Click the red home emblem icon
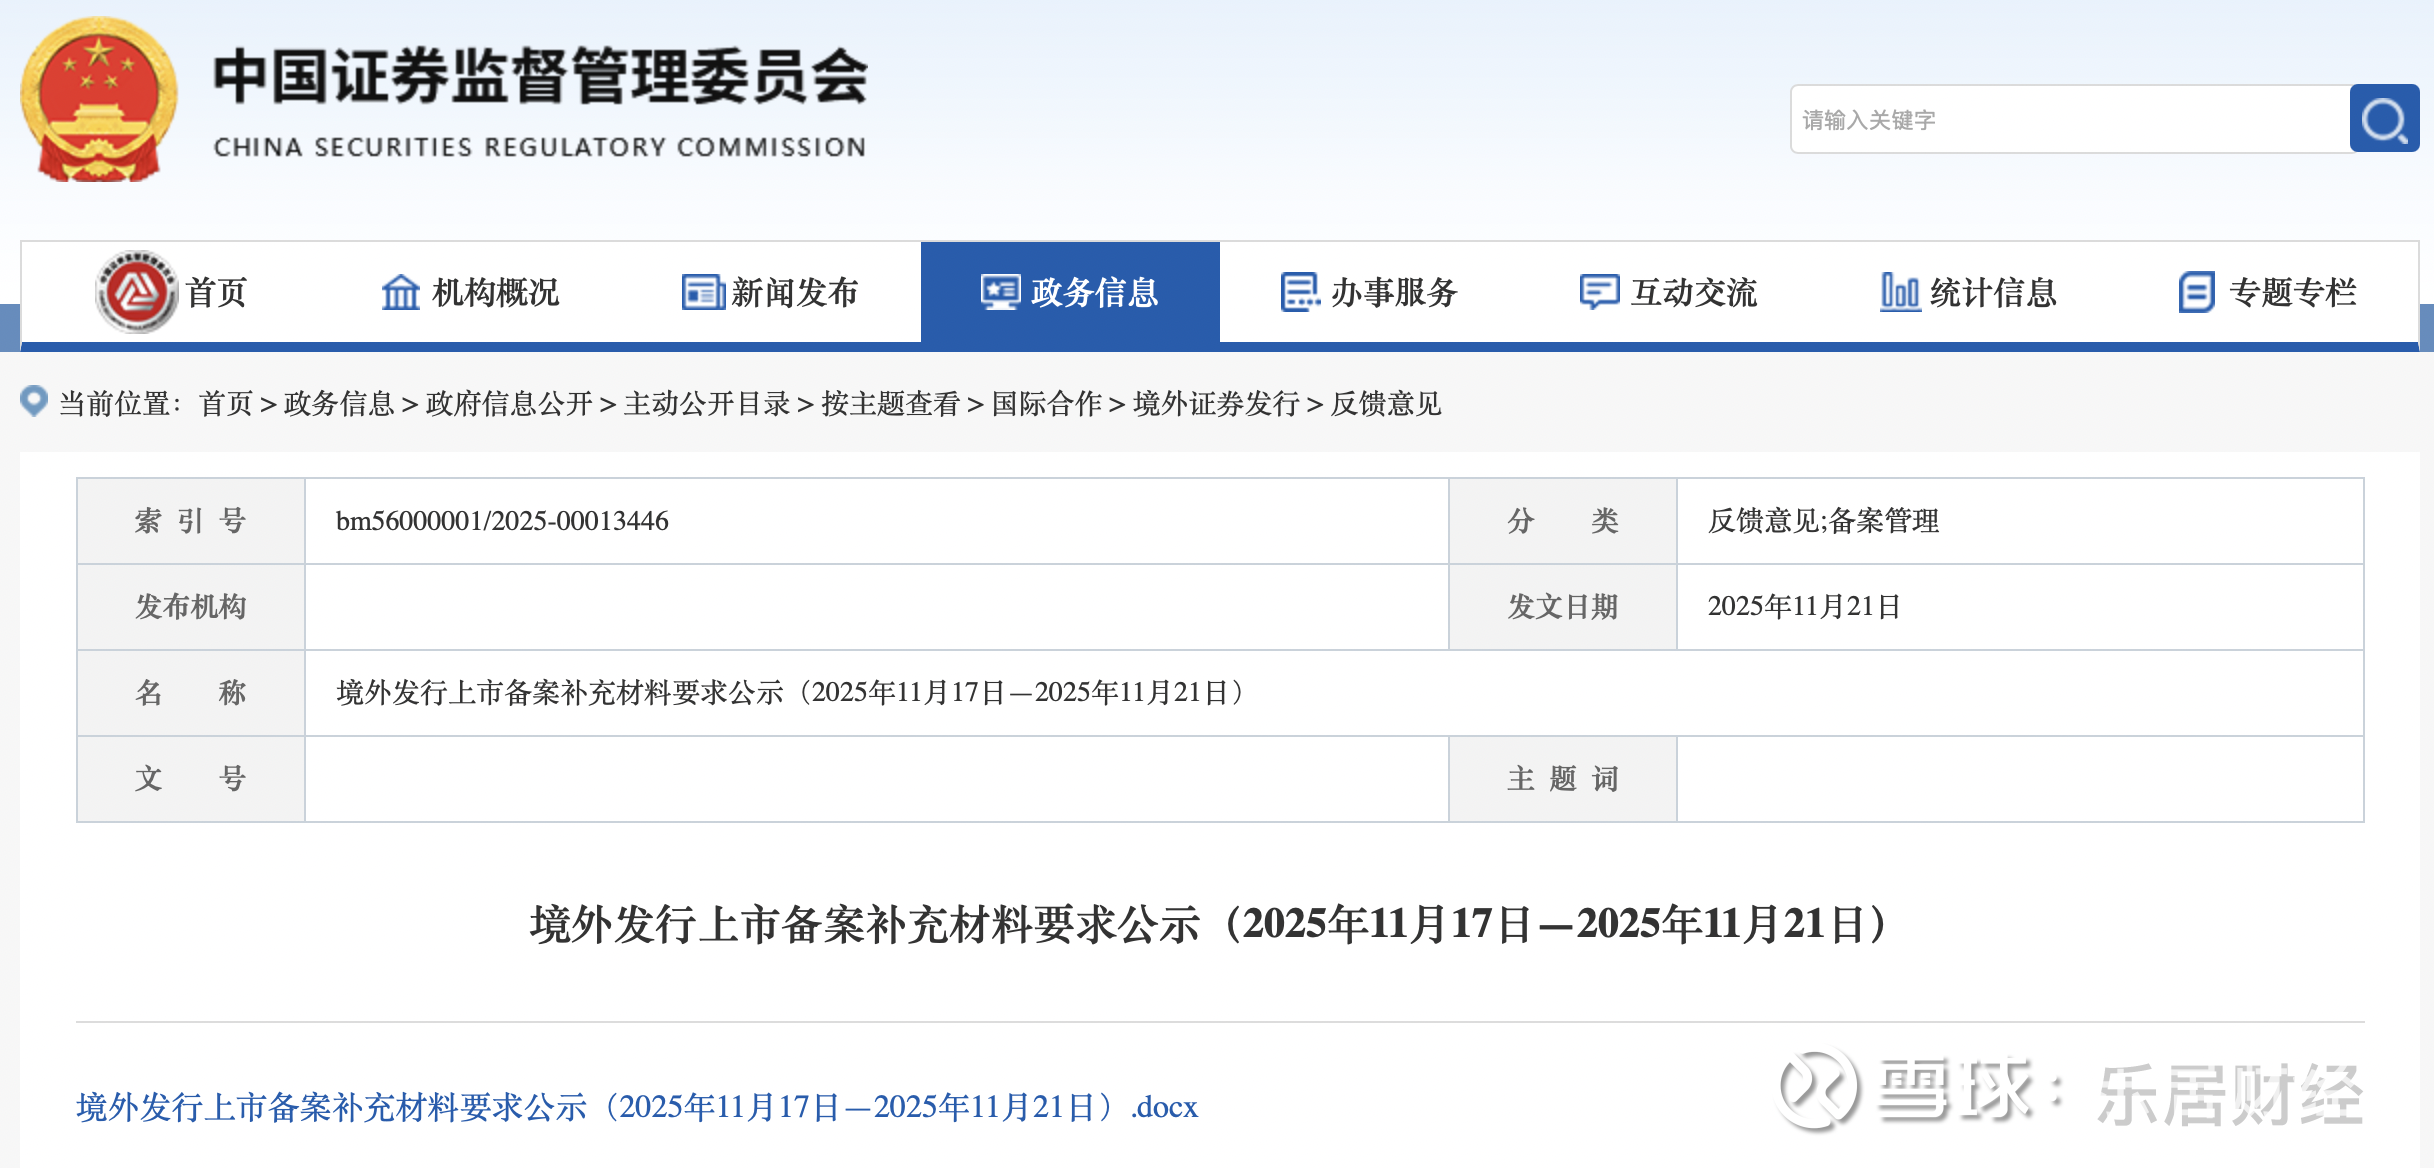The image size is (2434, 1168). tap(137, 292)
